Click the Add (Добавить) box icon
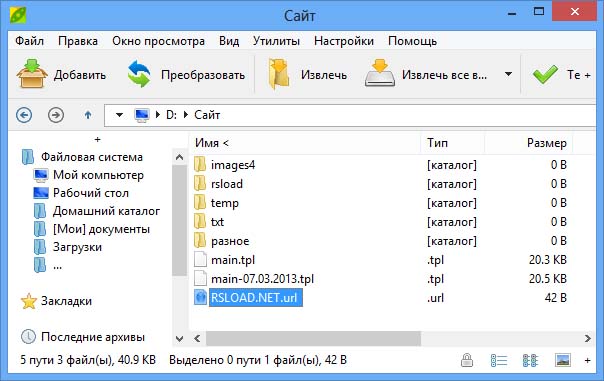Image resolution: width=604 pixels, height=381 pixels. tap(32, 74)
